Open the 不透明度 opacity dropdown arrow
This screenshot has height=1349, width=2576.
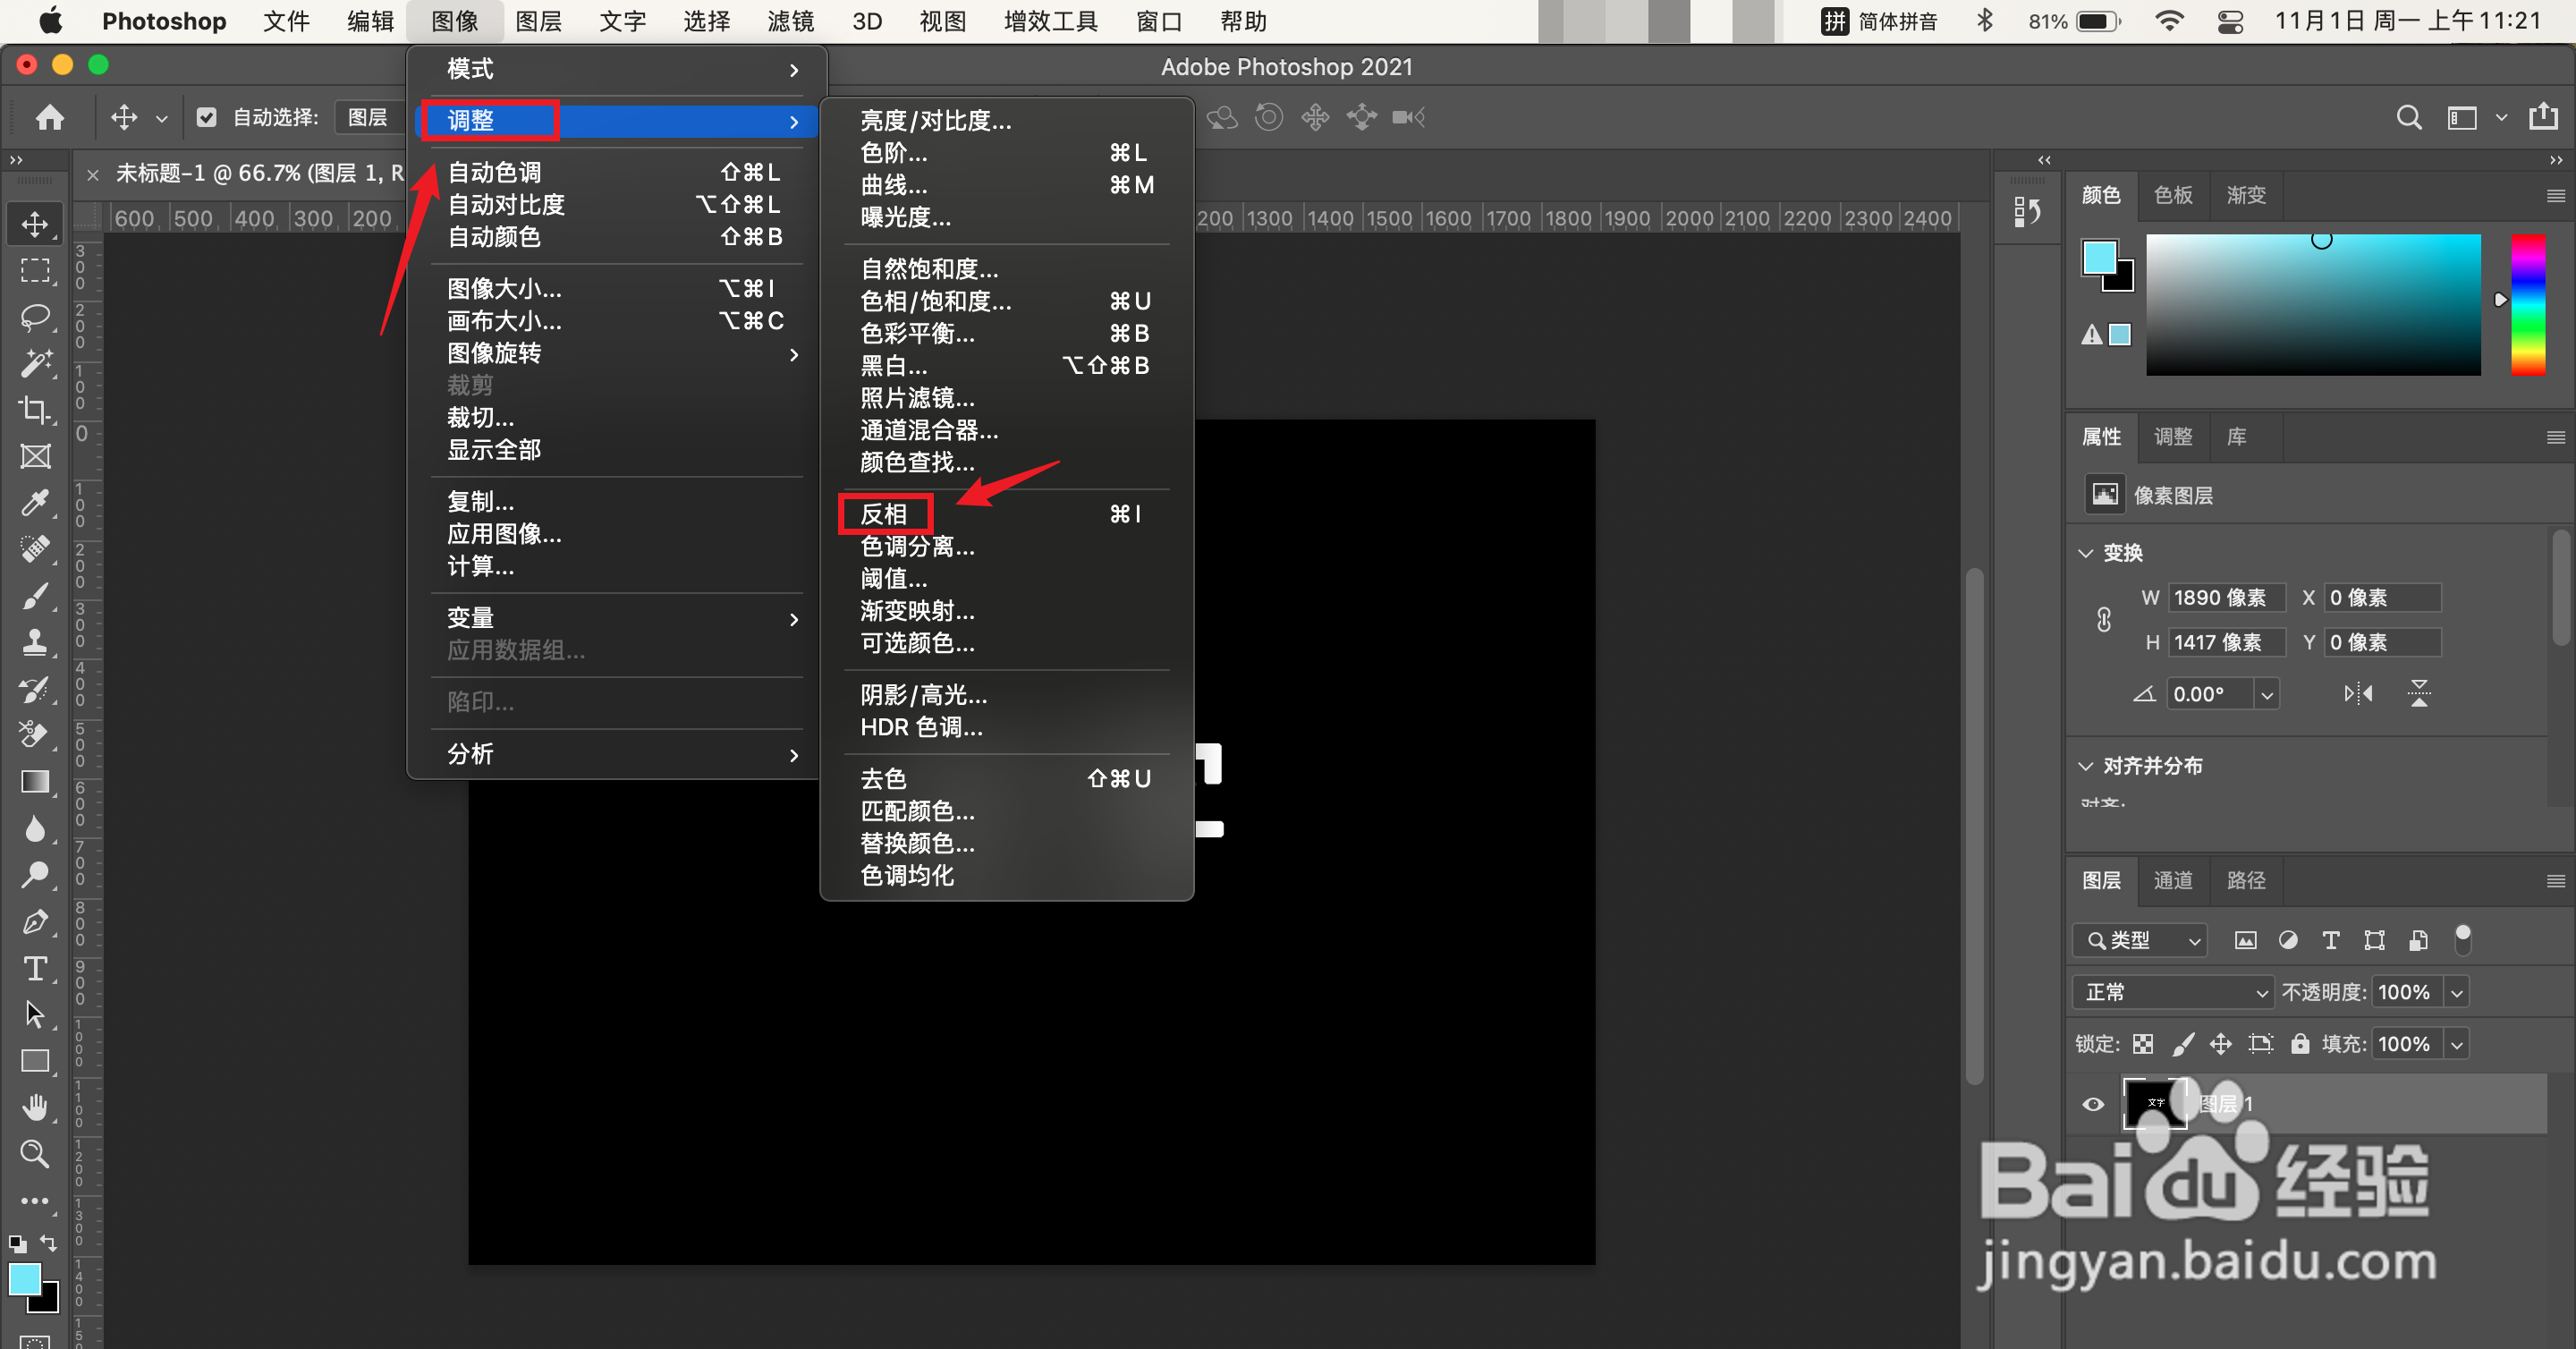click(2457, 992)
